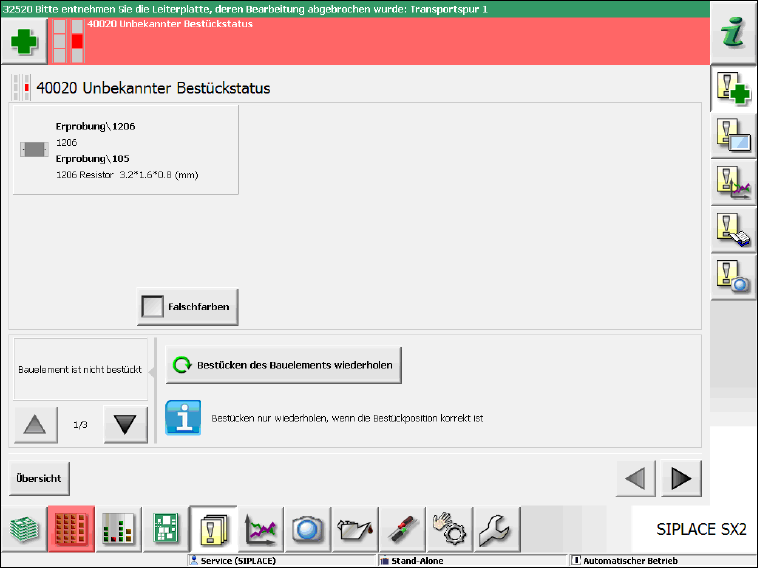Click the '40020 Unbekannter Bestückstatus' heading

tap(153, 88)
